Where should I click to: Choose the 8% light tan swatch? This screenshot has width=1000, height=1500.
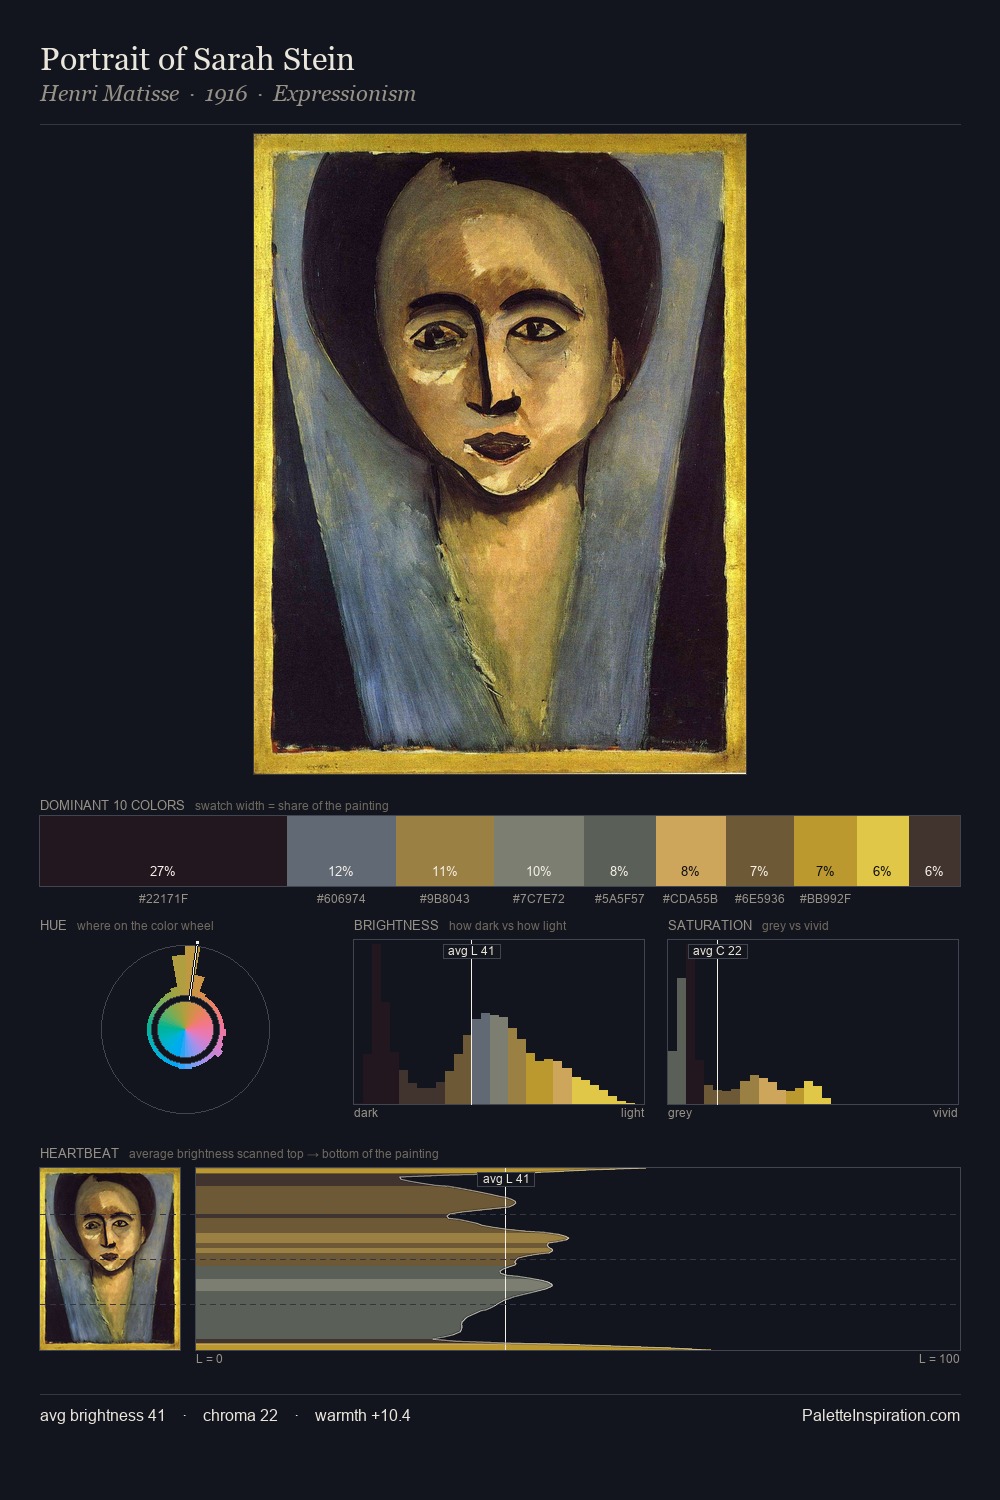pyautogui.click(x=691, y=851)
